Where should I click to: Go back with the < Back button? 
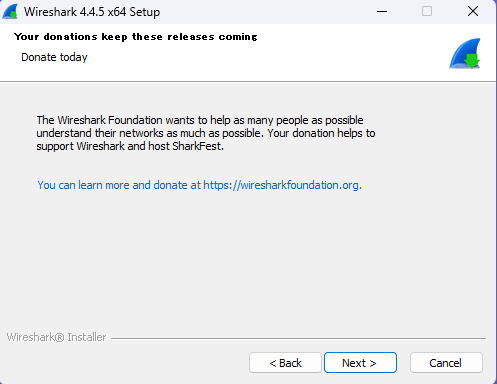click(285, 362)
